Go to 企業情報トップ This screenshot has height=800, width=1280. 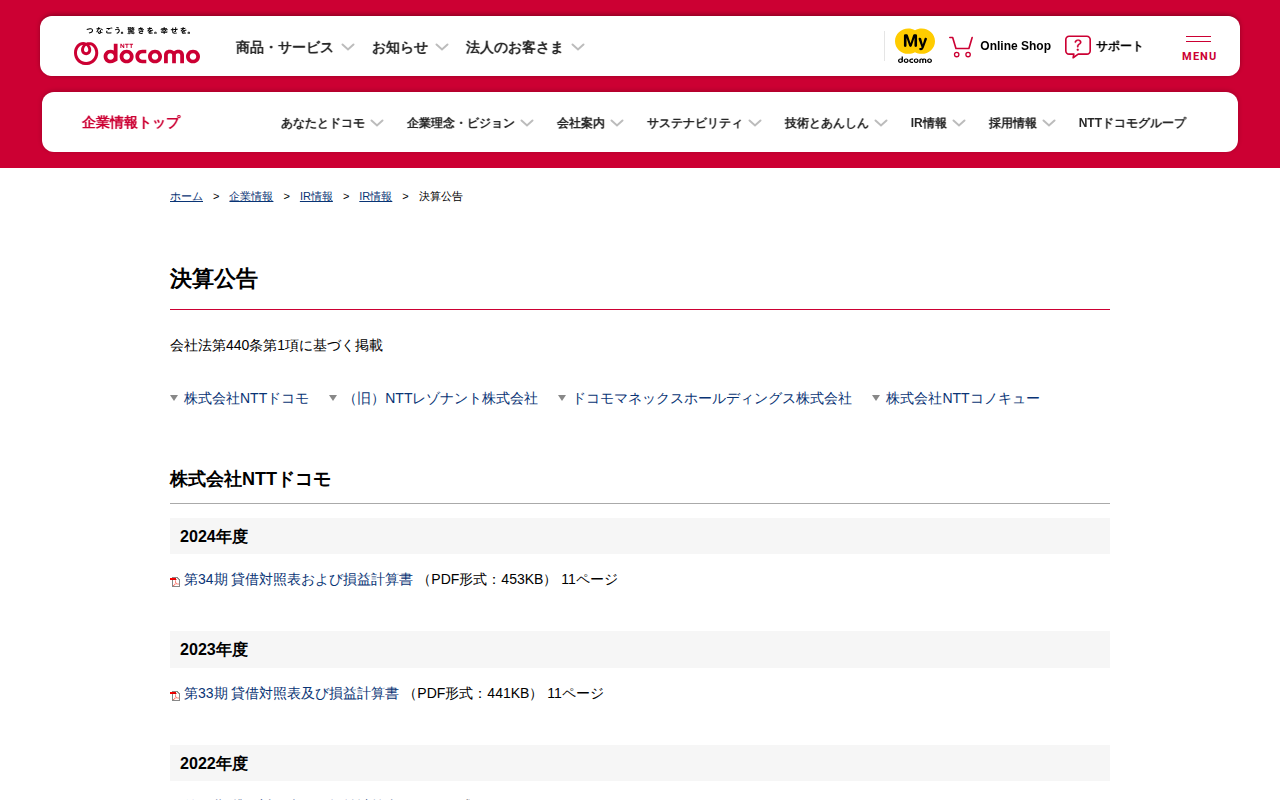pyautogui.click(x=131, y=122)
